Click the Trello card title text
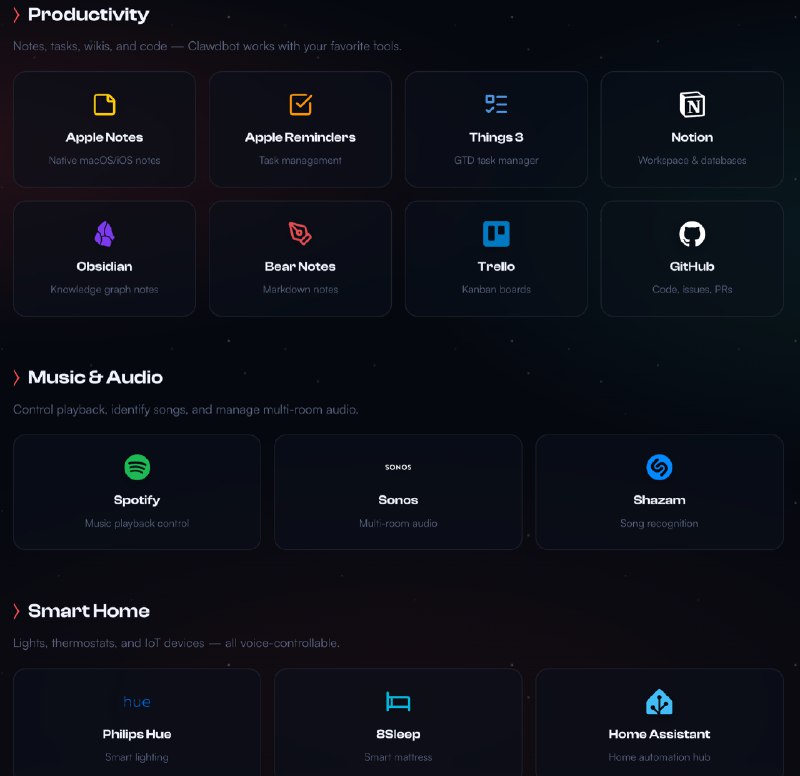The image size is (800, 776). [496, 266]
